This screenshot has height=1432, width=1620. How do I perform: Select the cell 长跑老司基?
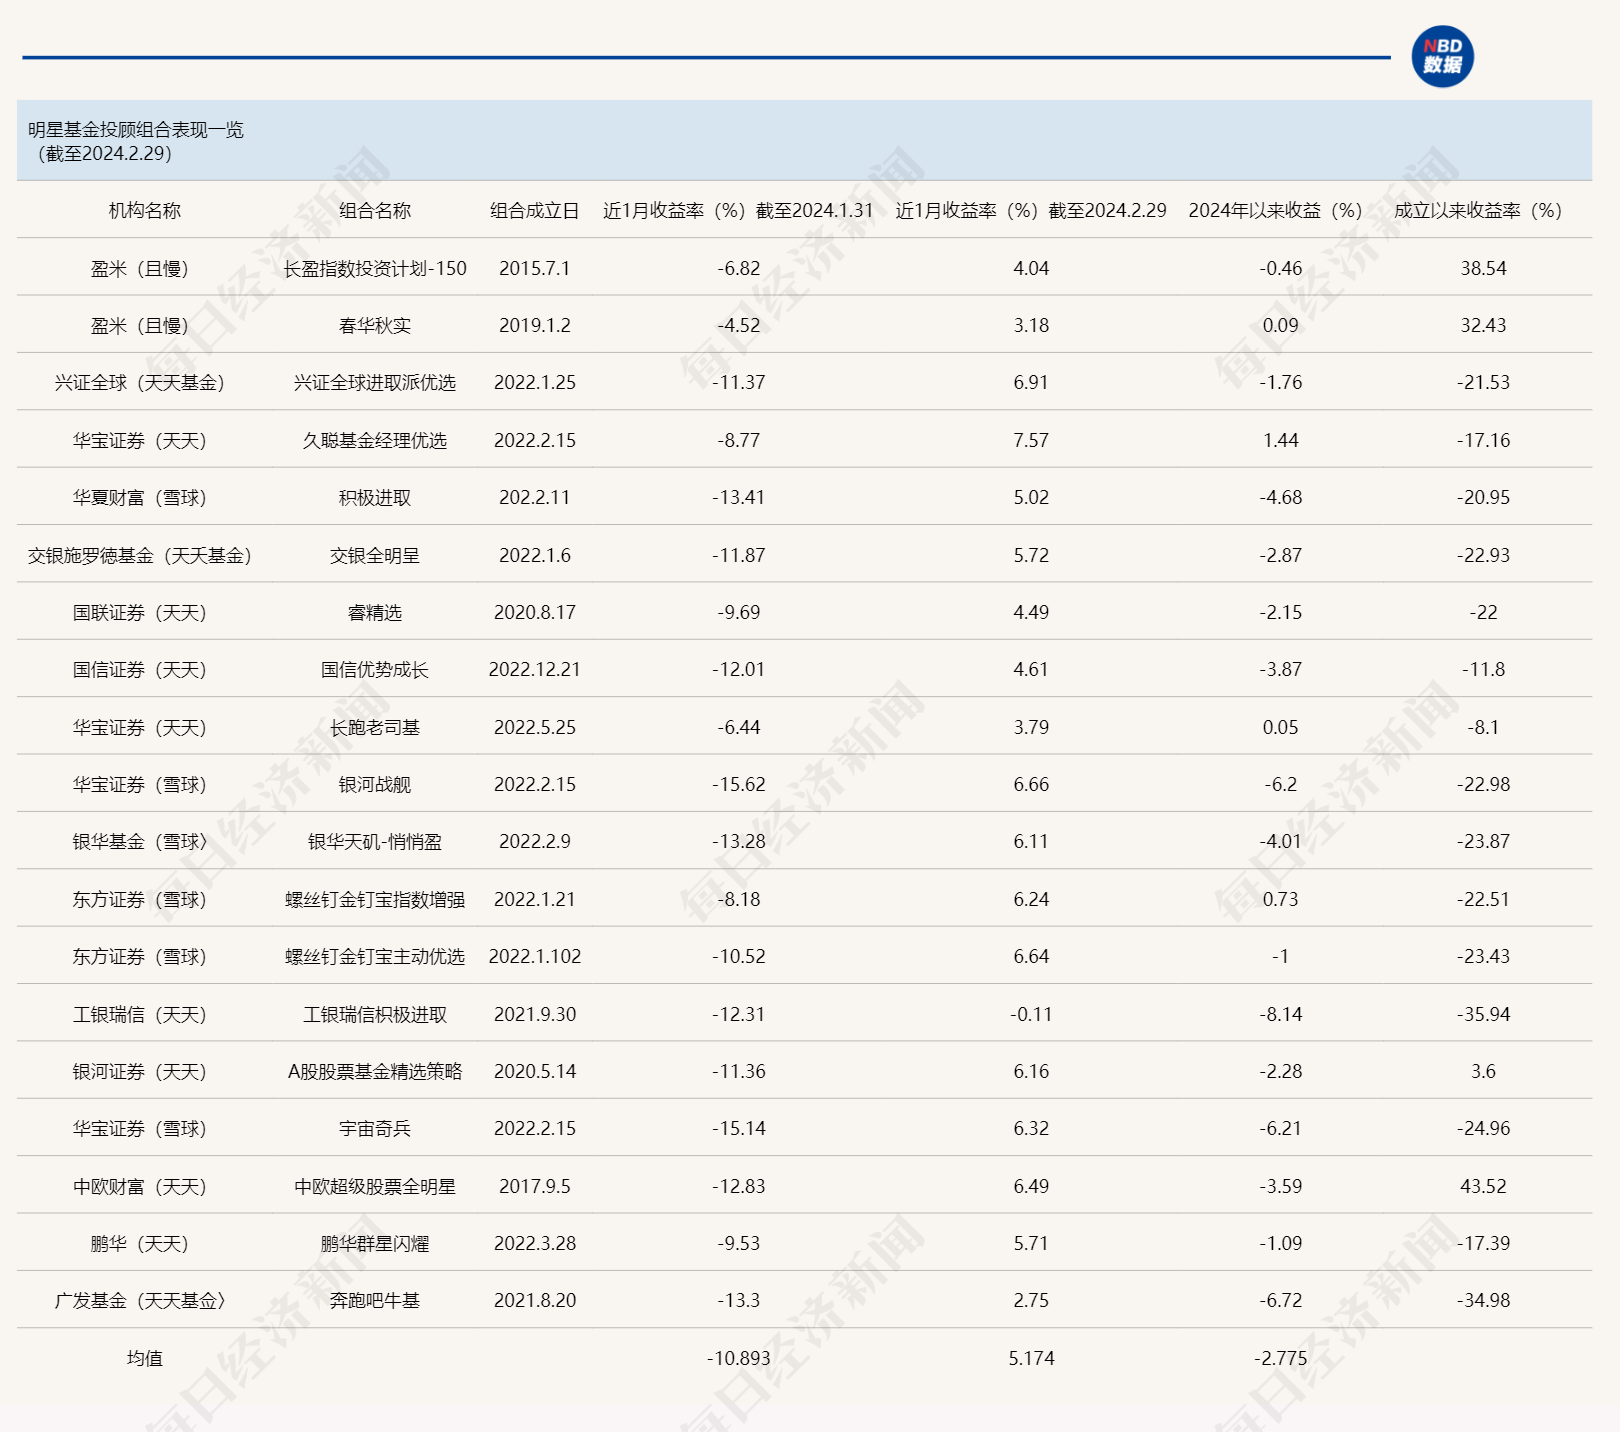coord(375,728)
